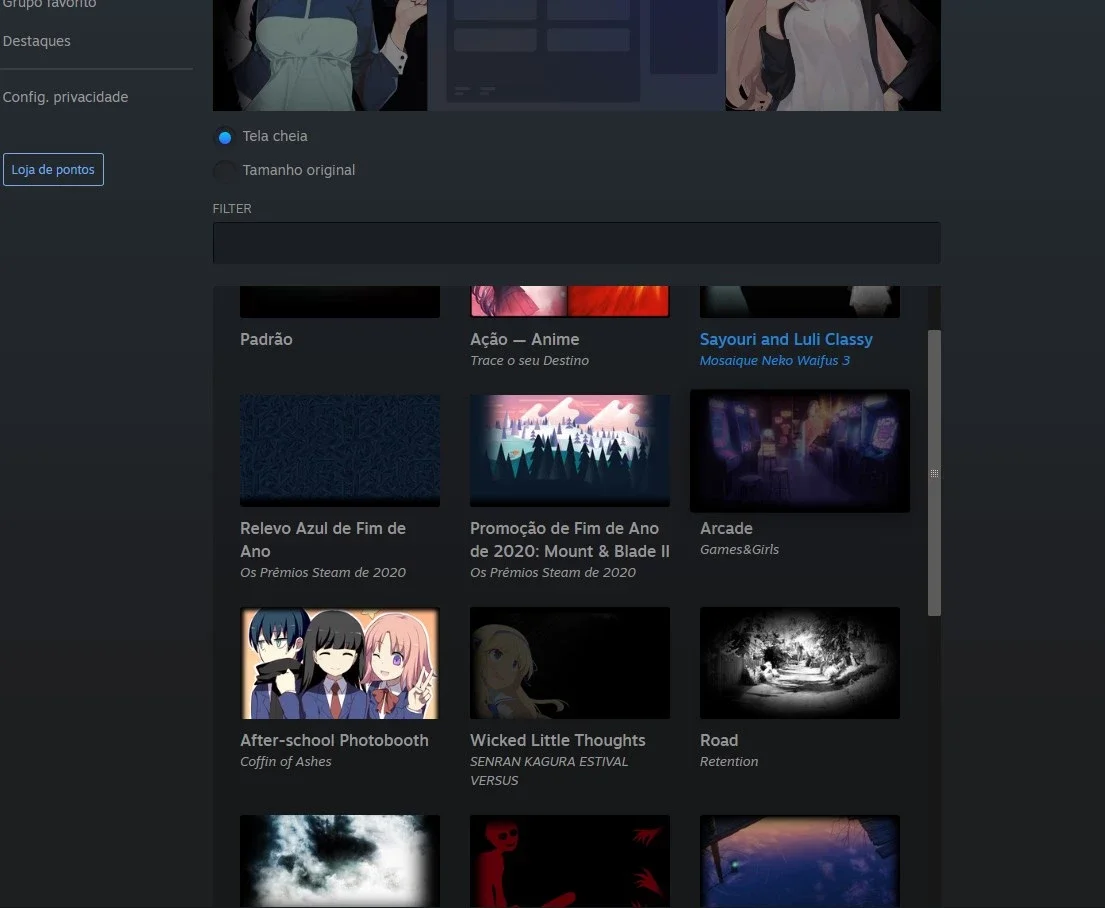The image size is (1105, 908).
Task: Choose the Mount & Blade II snowy forest thumbnail
Action: [570, 450]
